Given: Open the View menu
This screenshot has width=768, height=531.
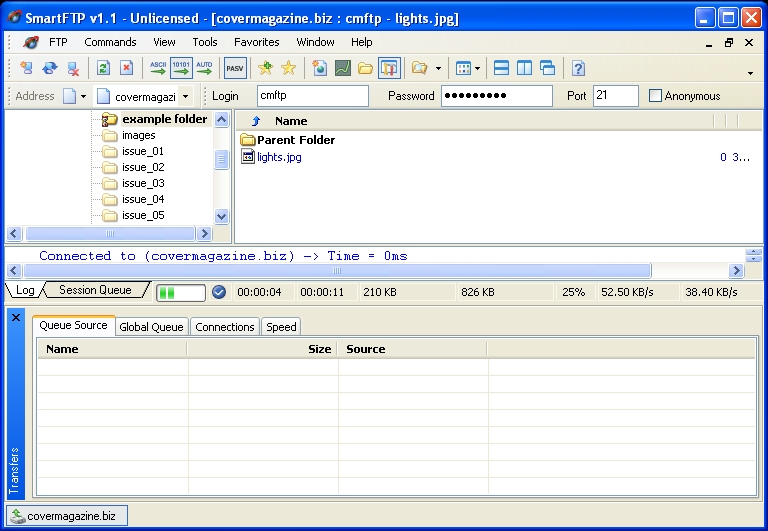Looking at the screenshot, I should (x=164, y=42).
